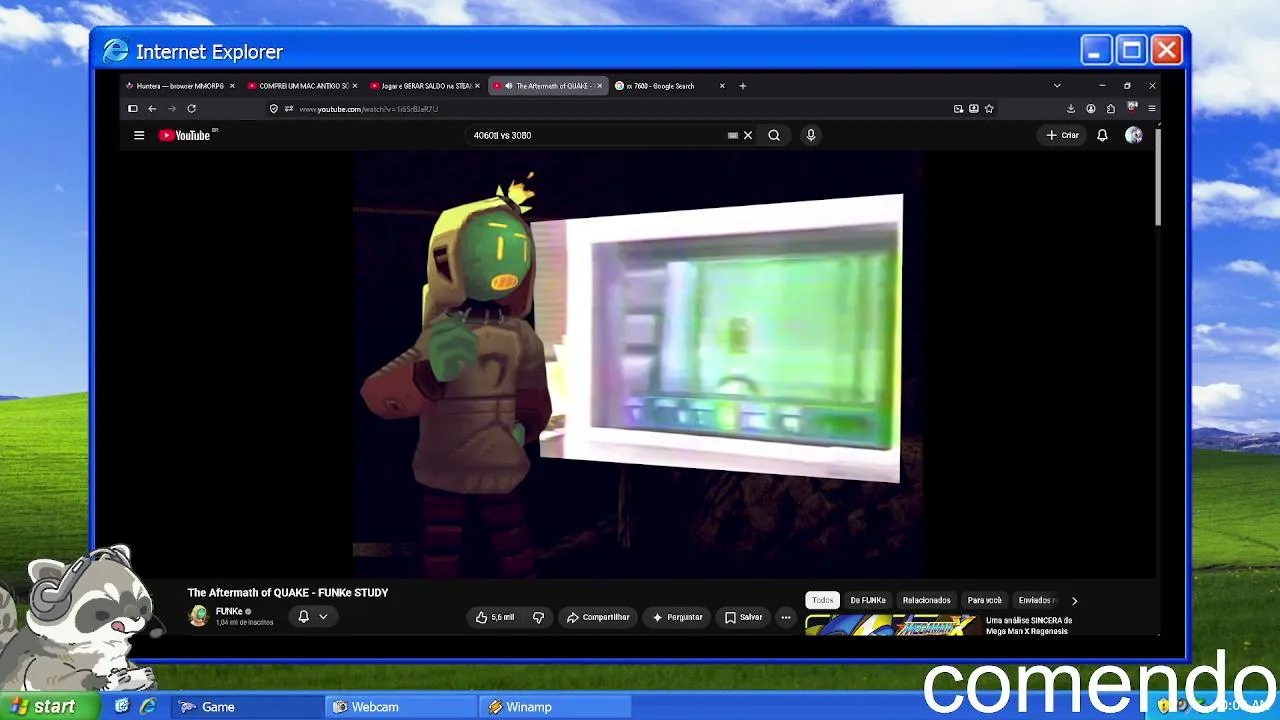Switch to the Winamp taskbar window
Viewport: 1280px width, 720px height.
556,707
